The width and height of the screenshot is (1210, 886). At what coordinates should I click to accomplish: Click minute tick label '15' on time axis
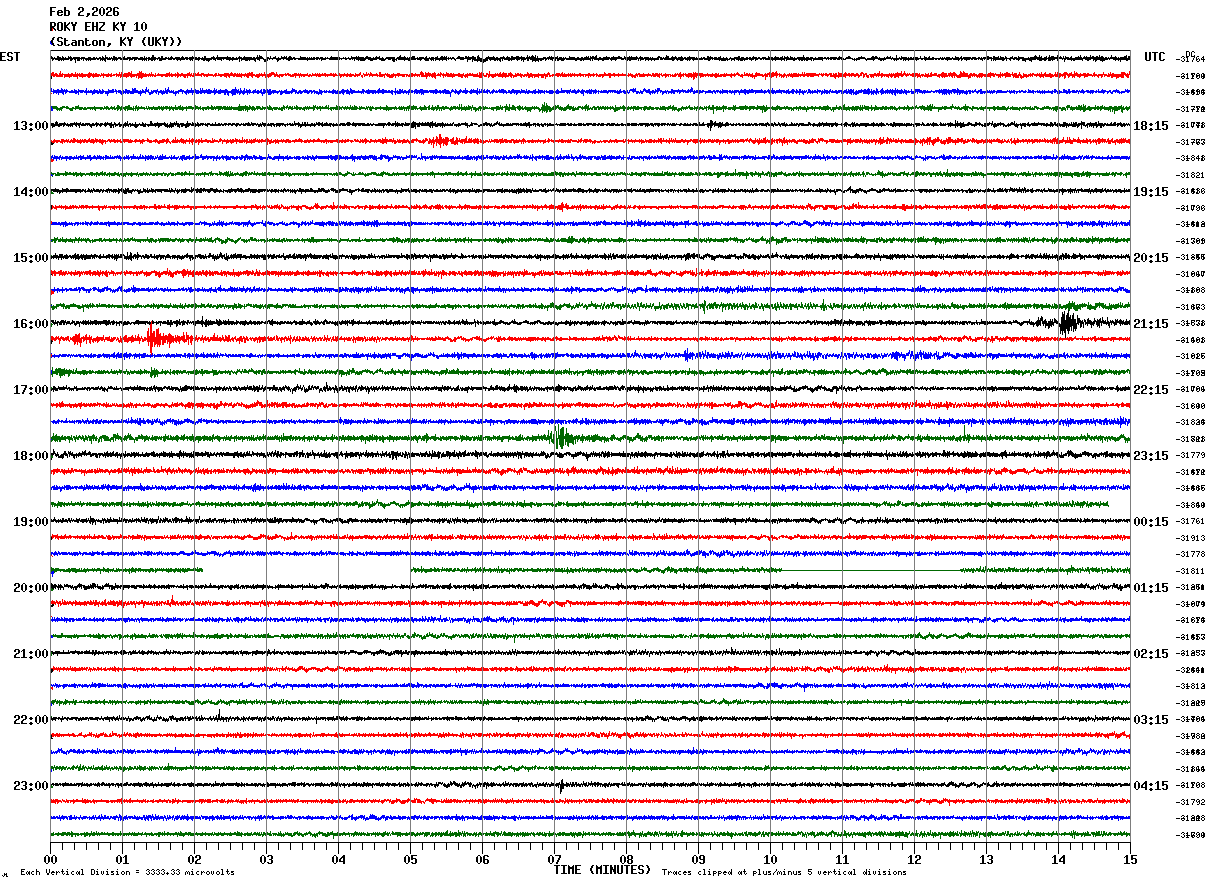pos(1130,860)
